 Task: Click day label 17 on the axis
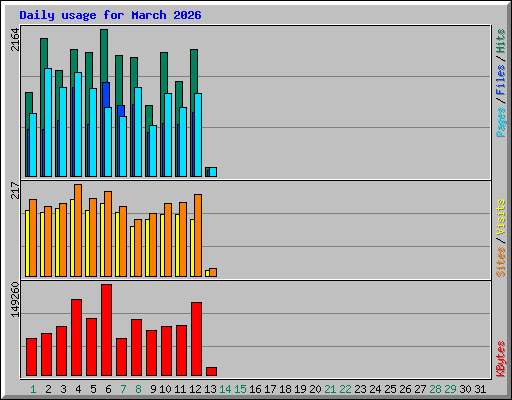point(270,389)
